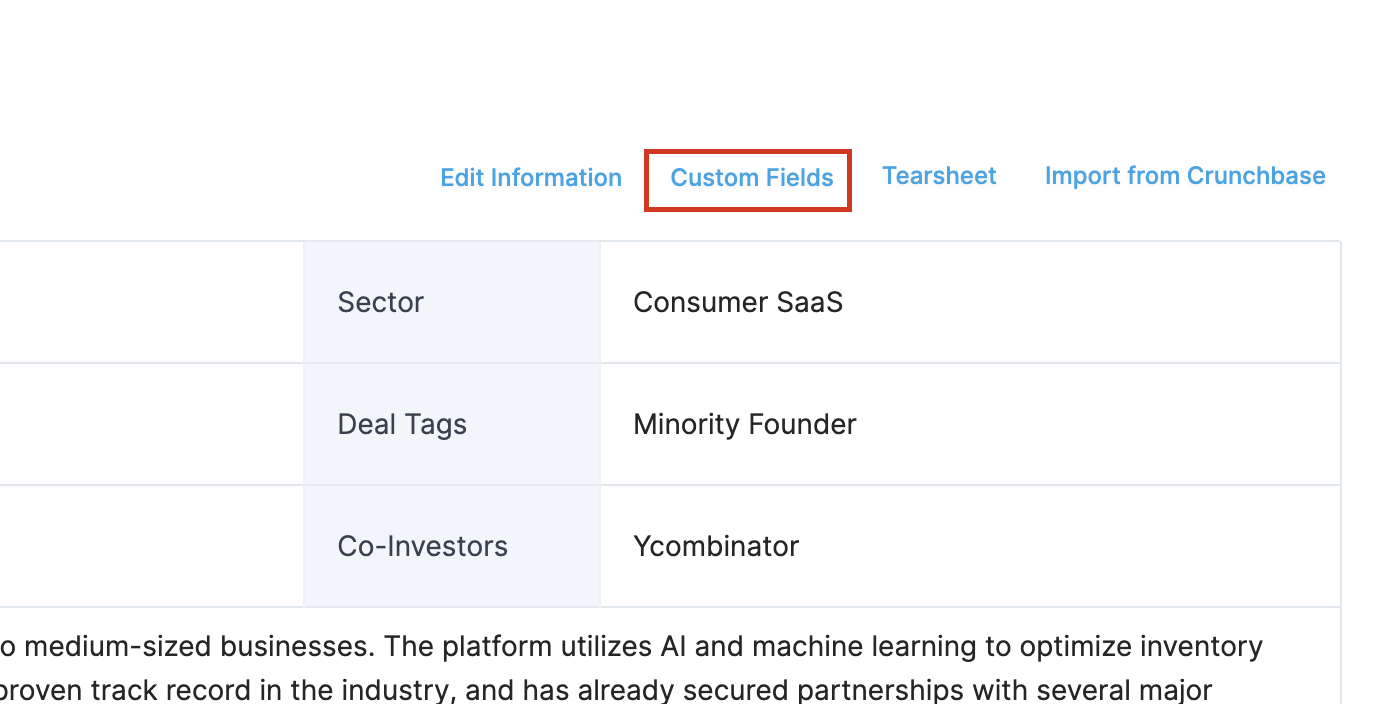Select the Ycombinator value
This screenshot has height=704, width=1380.
pos(716,546)
